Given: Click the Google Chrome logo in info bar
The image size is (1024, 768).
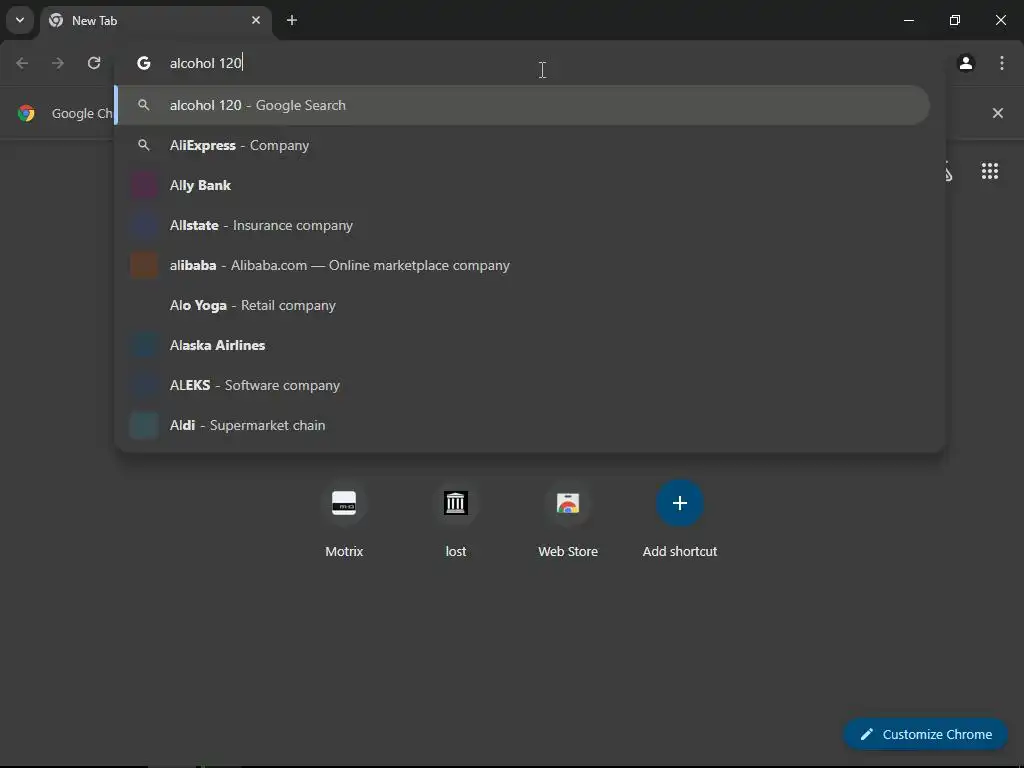Looking at the screenshot, I should 26,113.
